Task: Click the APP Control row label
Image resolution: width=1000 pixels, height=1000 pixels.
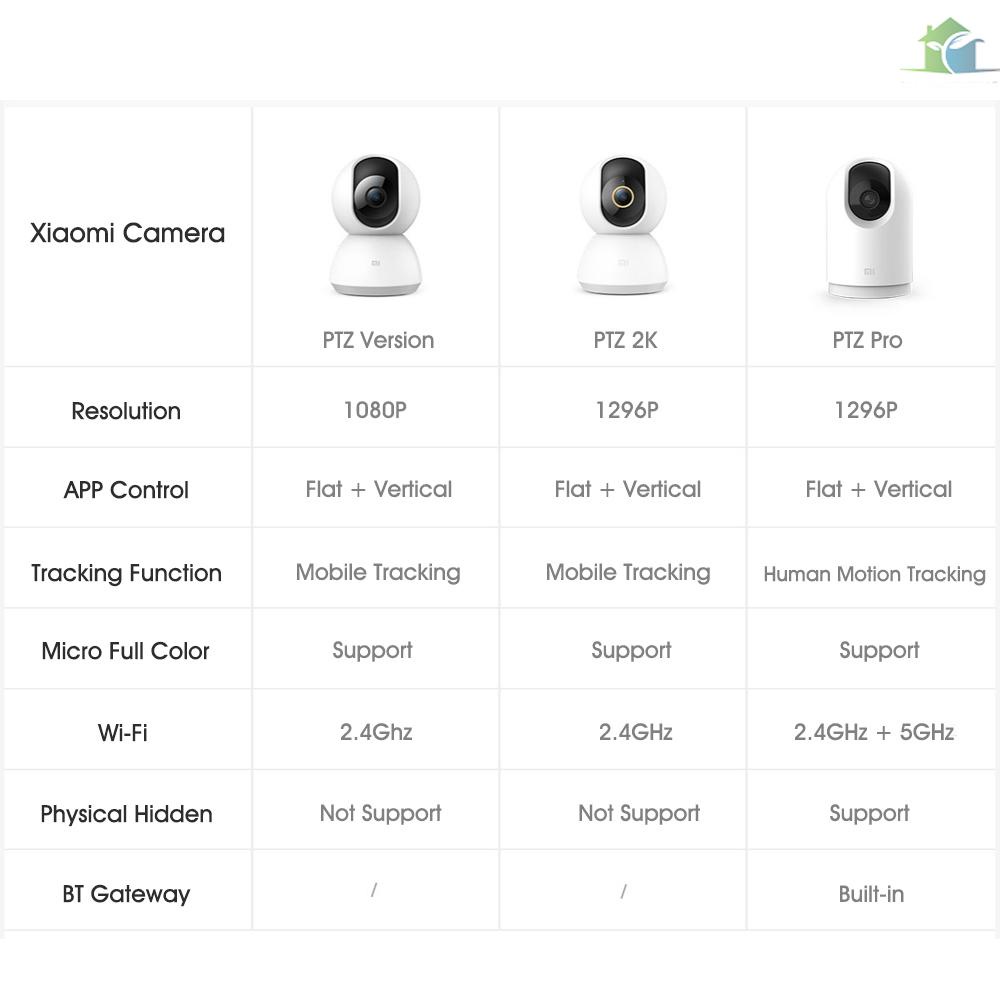Action: tap(126, 490)
